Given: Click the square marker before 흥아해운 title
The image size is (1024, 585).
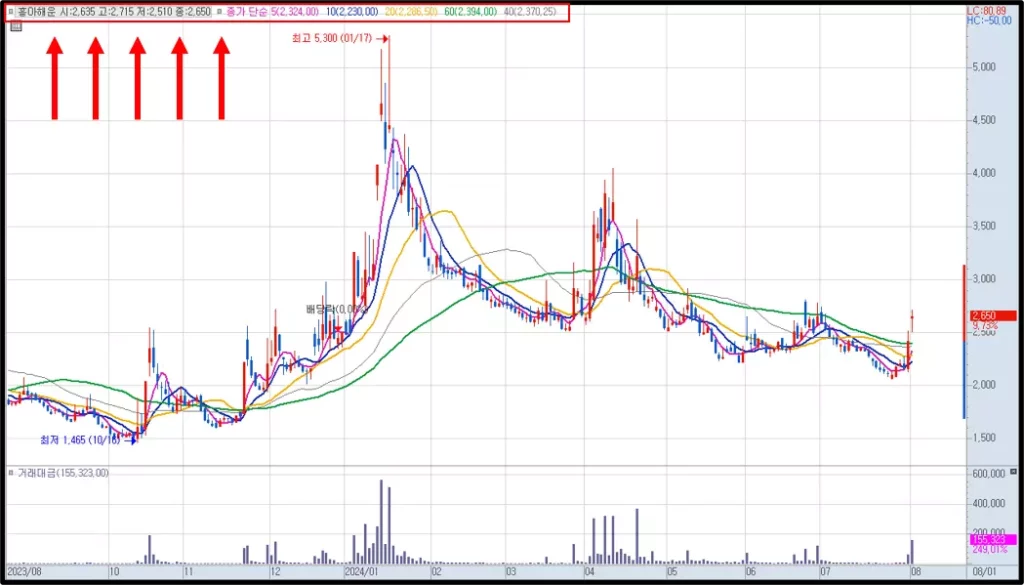Looking at the screenshot, I should 10,12.
